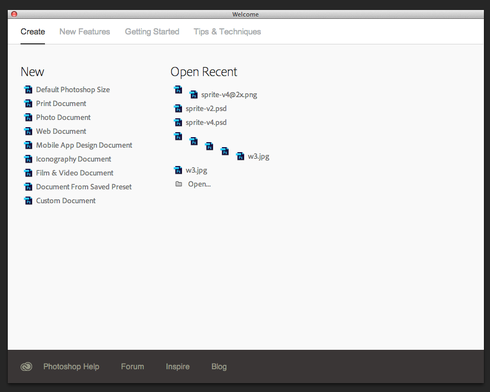This screenshot has width=490, height=392.
Task: Click icon beside Film & Video Document
Action: pyautogui.click(x=28, y=173)
